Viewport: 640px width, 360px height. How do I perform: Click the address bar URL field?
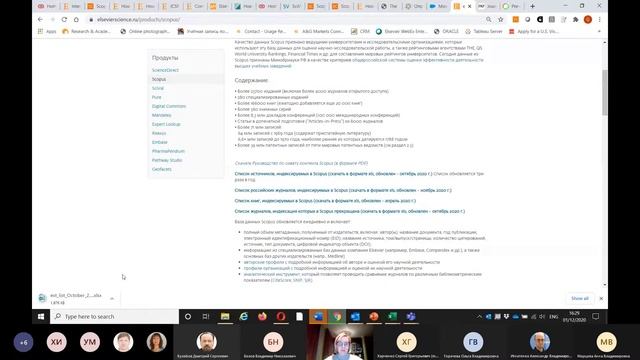click(286, 19)
